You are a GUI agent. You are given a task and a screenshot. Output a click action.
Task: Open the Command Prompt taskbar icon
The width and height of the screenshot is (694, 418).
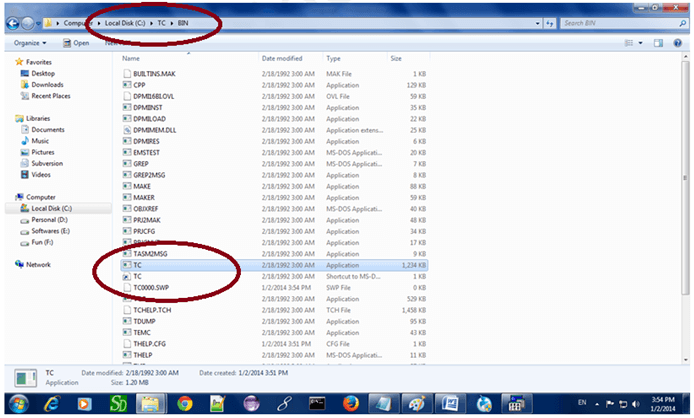[x=316, y=403]
